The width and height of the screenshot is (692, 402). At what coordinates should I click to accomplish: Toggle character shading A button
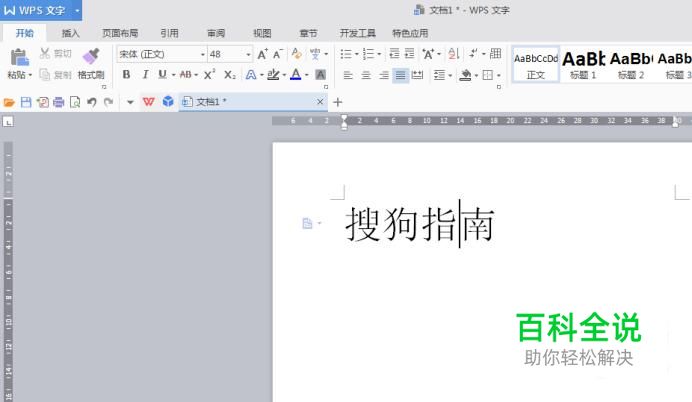point(320,75)
